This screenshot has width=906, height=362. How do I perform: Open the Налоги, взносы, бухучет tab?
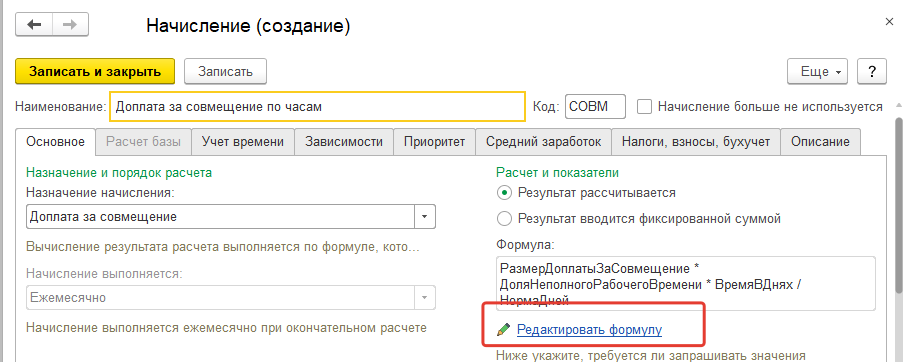[696, 142]
